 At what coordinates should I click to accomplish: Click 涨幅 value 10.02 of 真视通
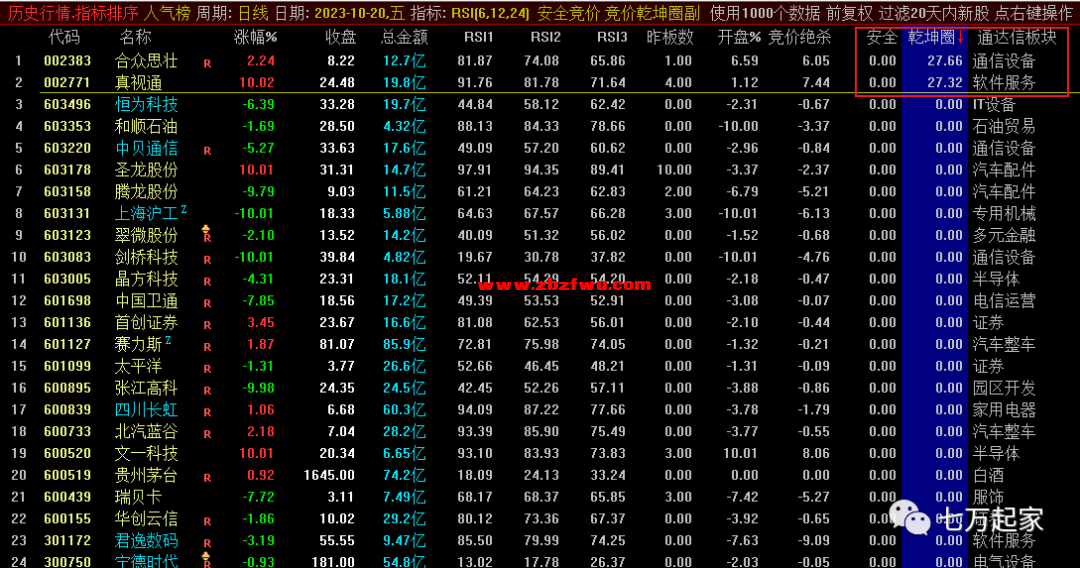[x=256, y=83]
